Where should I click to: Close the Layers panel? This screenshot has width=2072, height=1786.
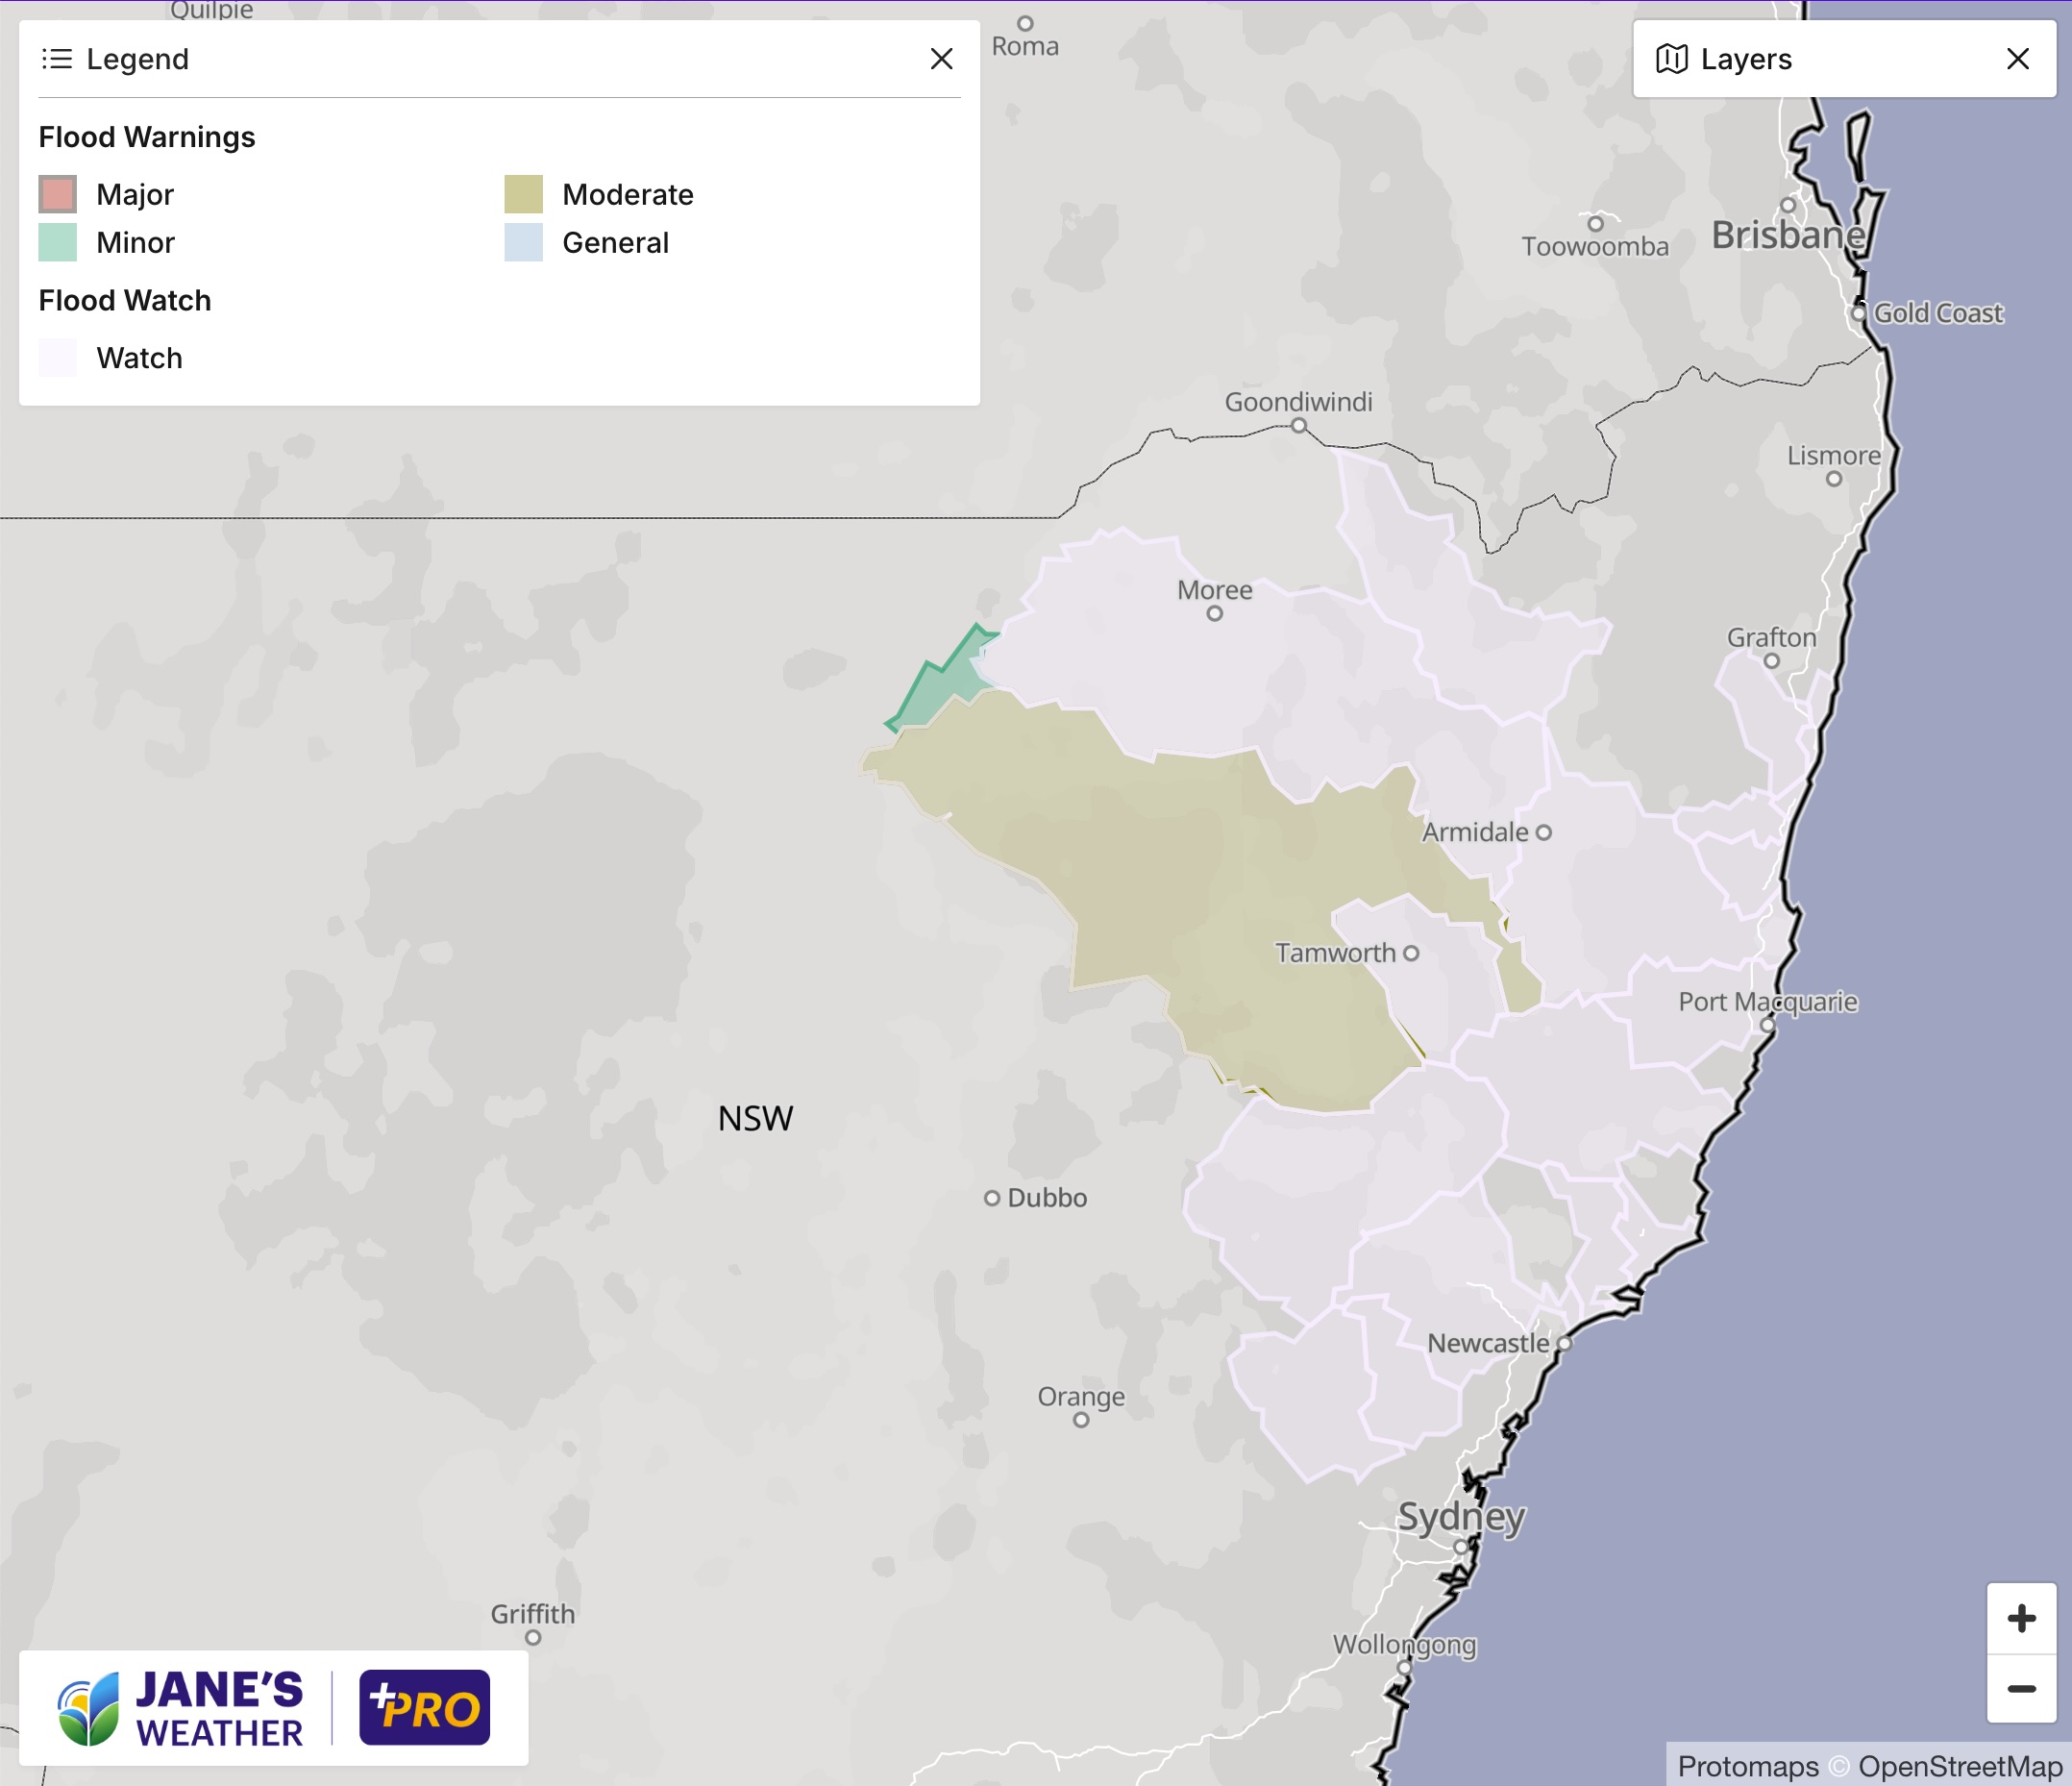[x=2018, y=59]
